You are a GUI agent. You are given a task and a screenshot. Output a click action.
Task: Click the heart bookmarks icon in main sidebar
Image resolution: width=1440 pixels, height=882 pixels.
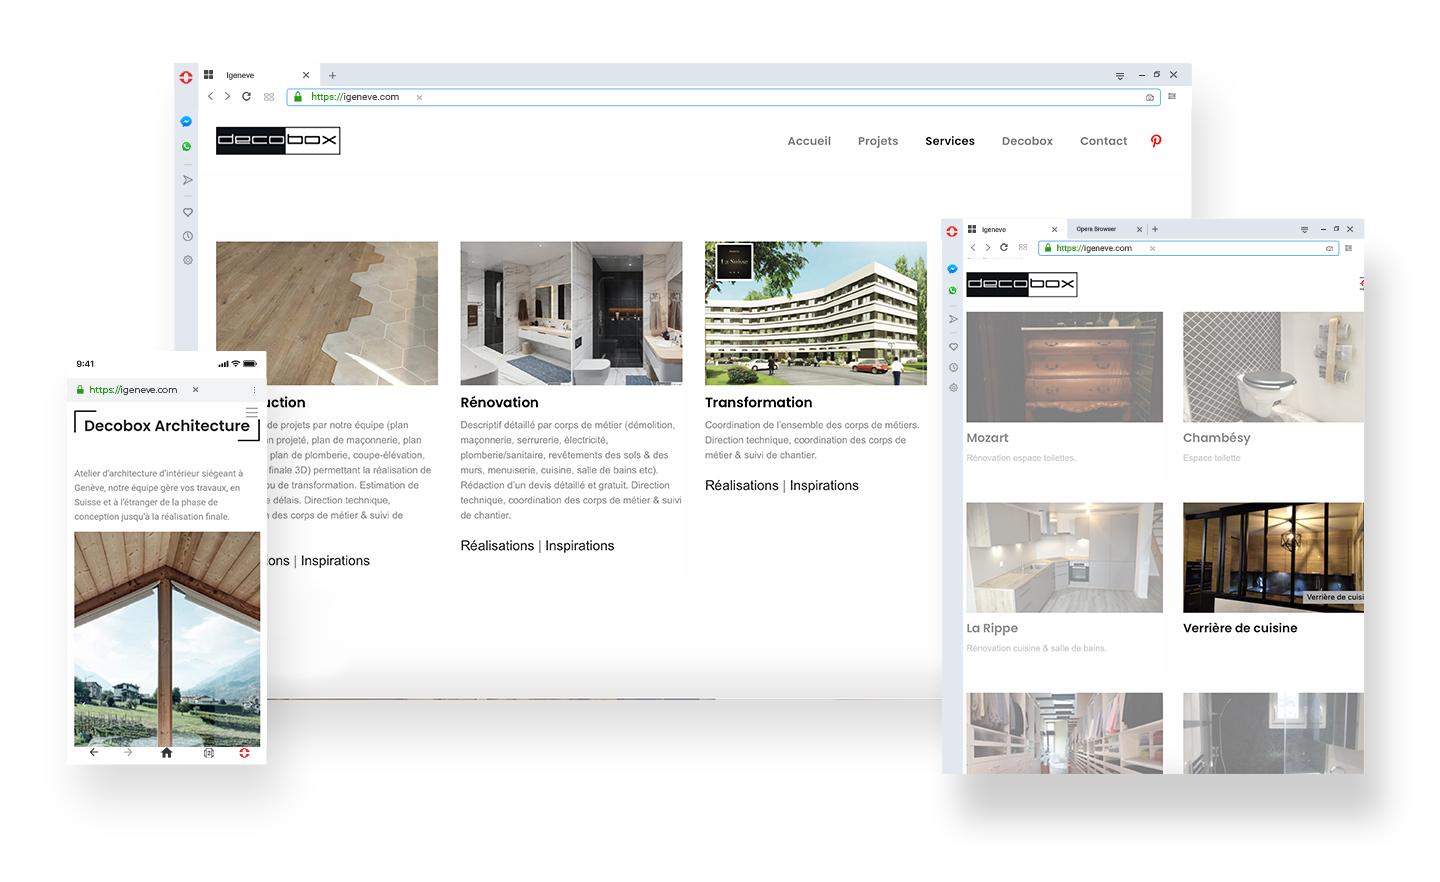tap(187, 213)
